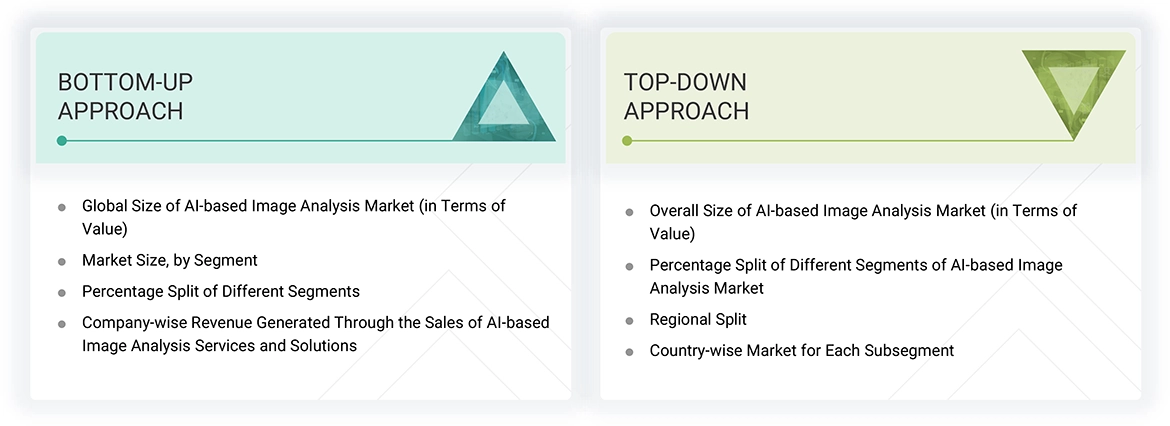
Task: Click the Market Size, by Segment item
Action: [170, 260]
